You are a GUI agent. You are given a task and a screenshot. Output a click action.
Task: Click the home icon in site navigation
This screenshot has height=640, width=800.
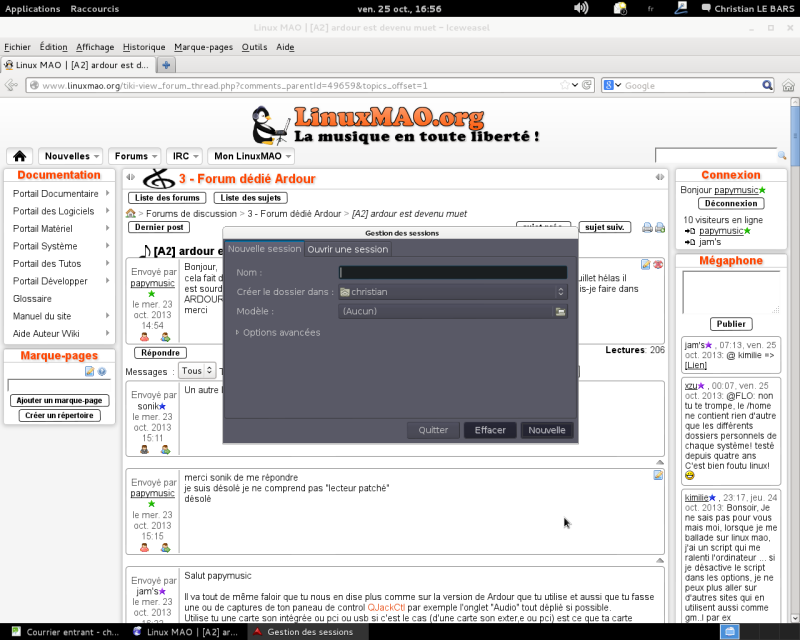[x=19, y=156]
